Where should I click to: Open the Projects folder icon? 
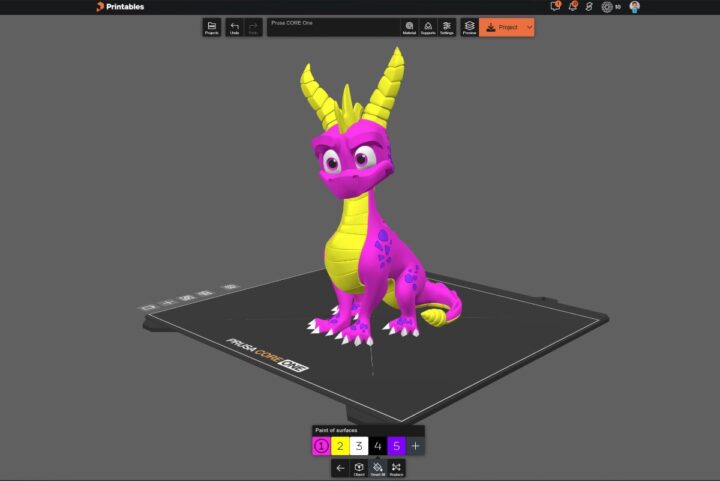pos(211,27)
